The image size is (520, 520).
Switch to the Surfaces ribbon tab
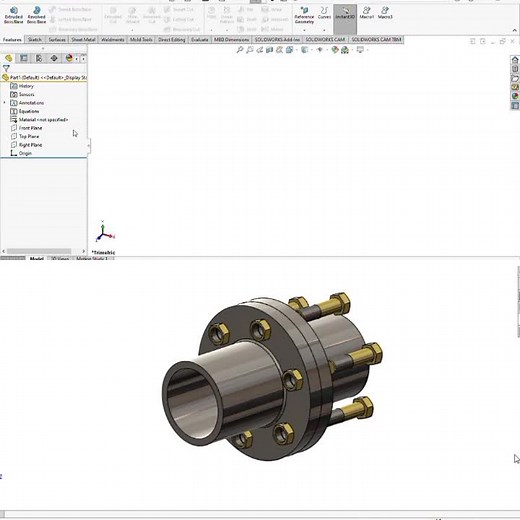[x=57, y=40]
